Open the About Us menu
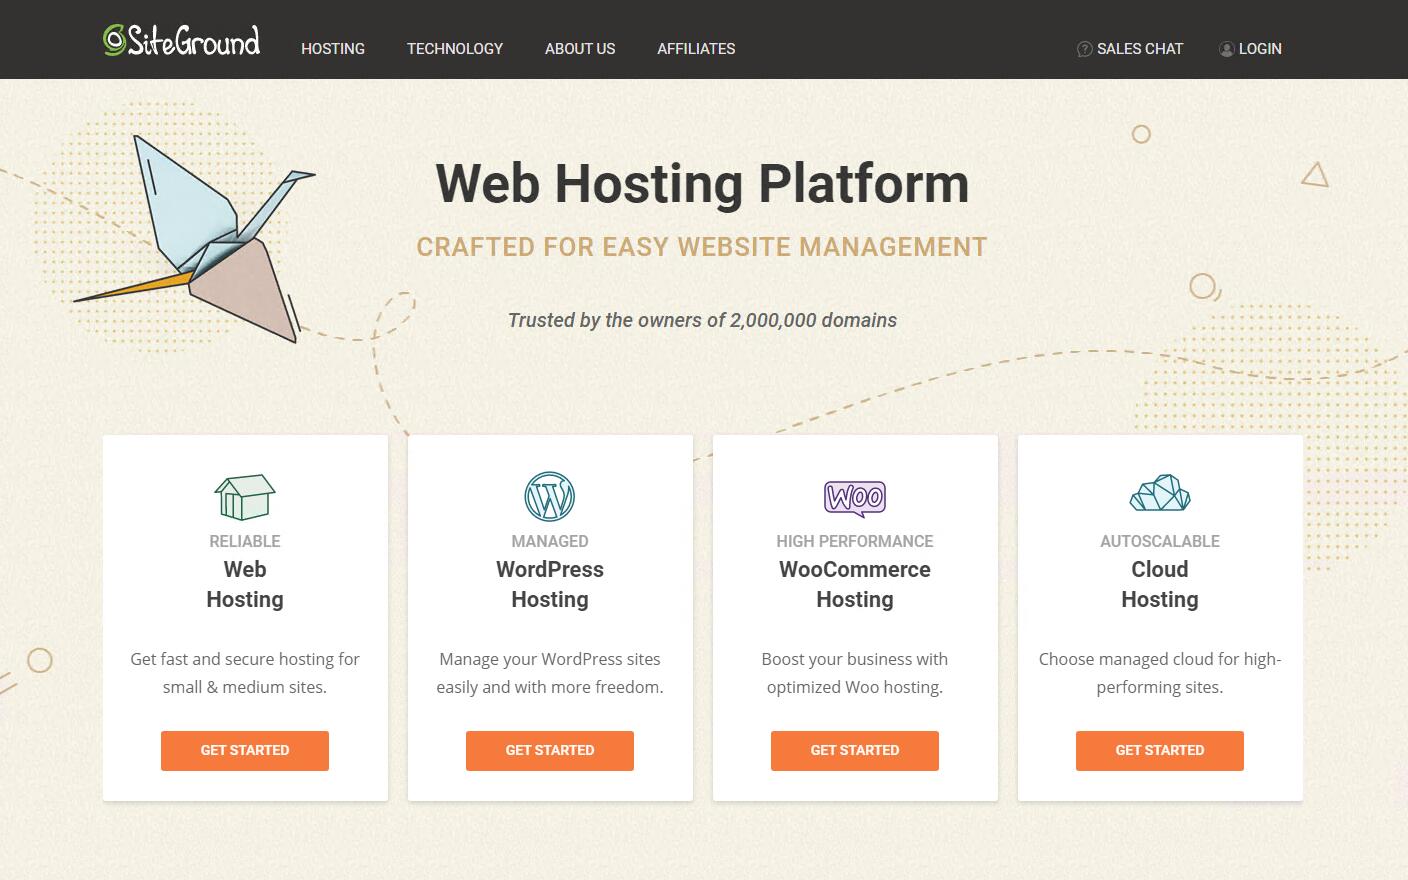Viewport: 1408px width, 880px height. (580, 49)
